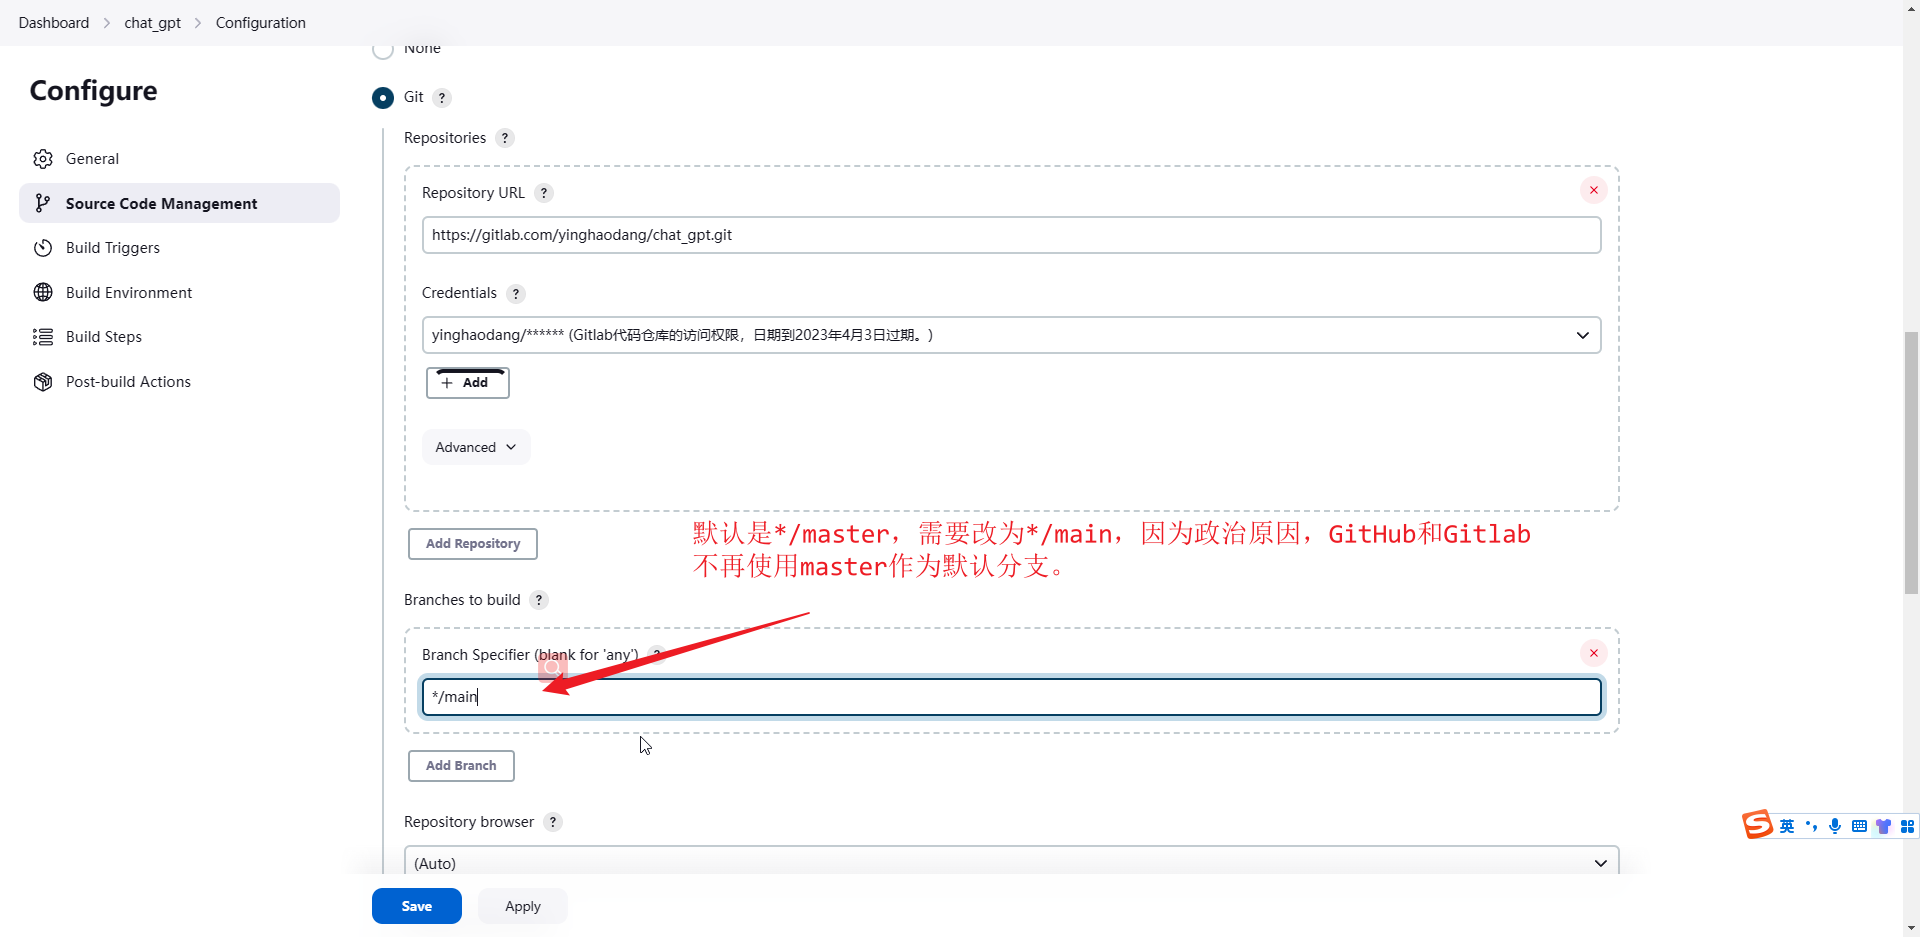Click the Configuration breadcrumb
The width and height of the screenshot is (1920, 937).
(261, 23)
